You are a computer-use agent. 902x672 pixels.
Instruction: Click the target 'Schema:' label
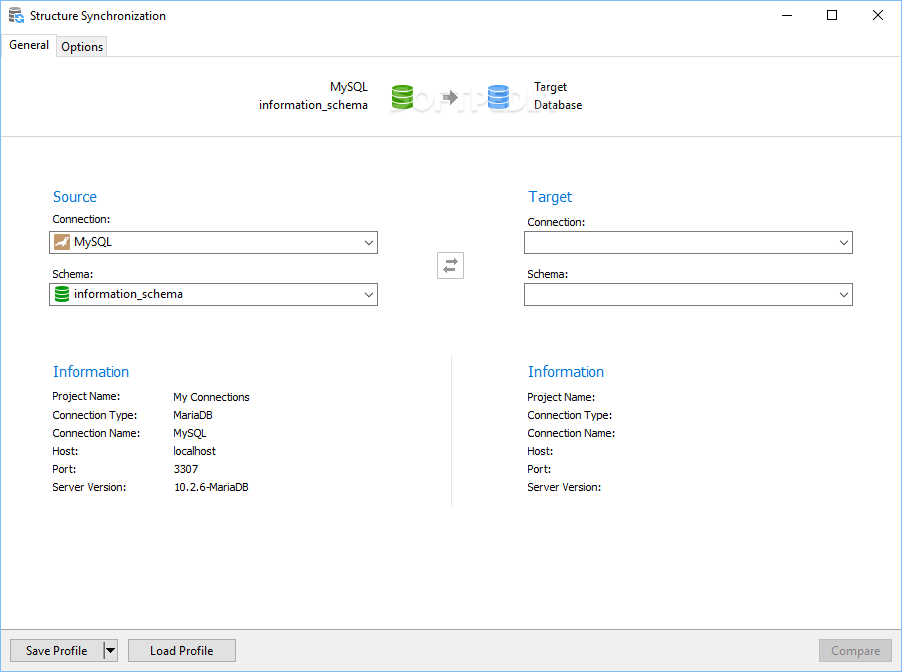548,274
